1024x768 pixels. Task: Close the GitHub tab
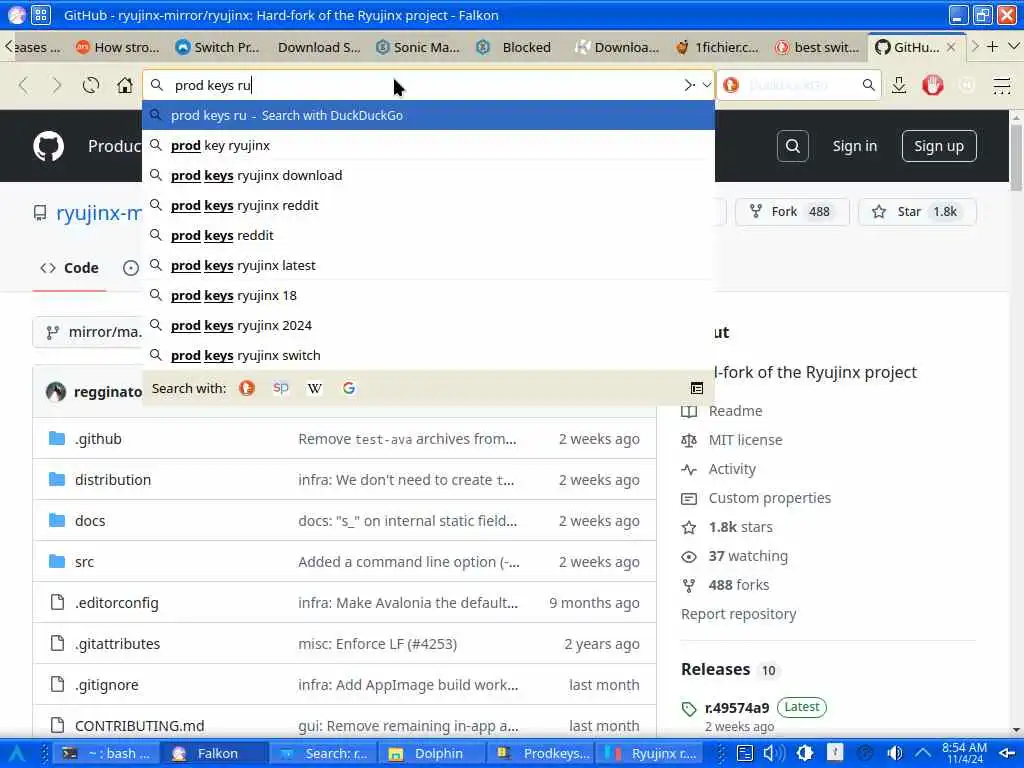pyautogui.click(x=951, y=47)
